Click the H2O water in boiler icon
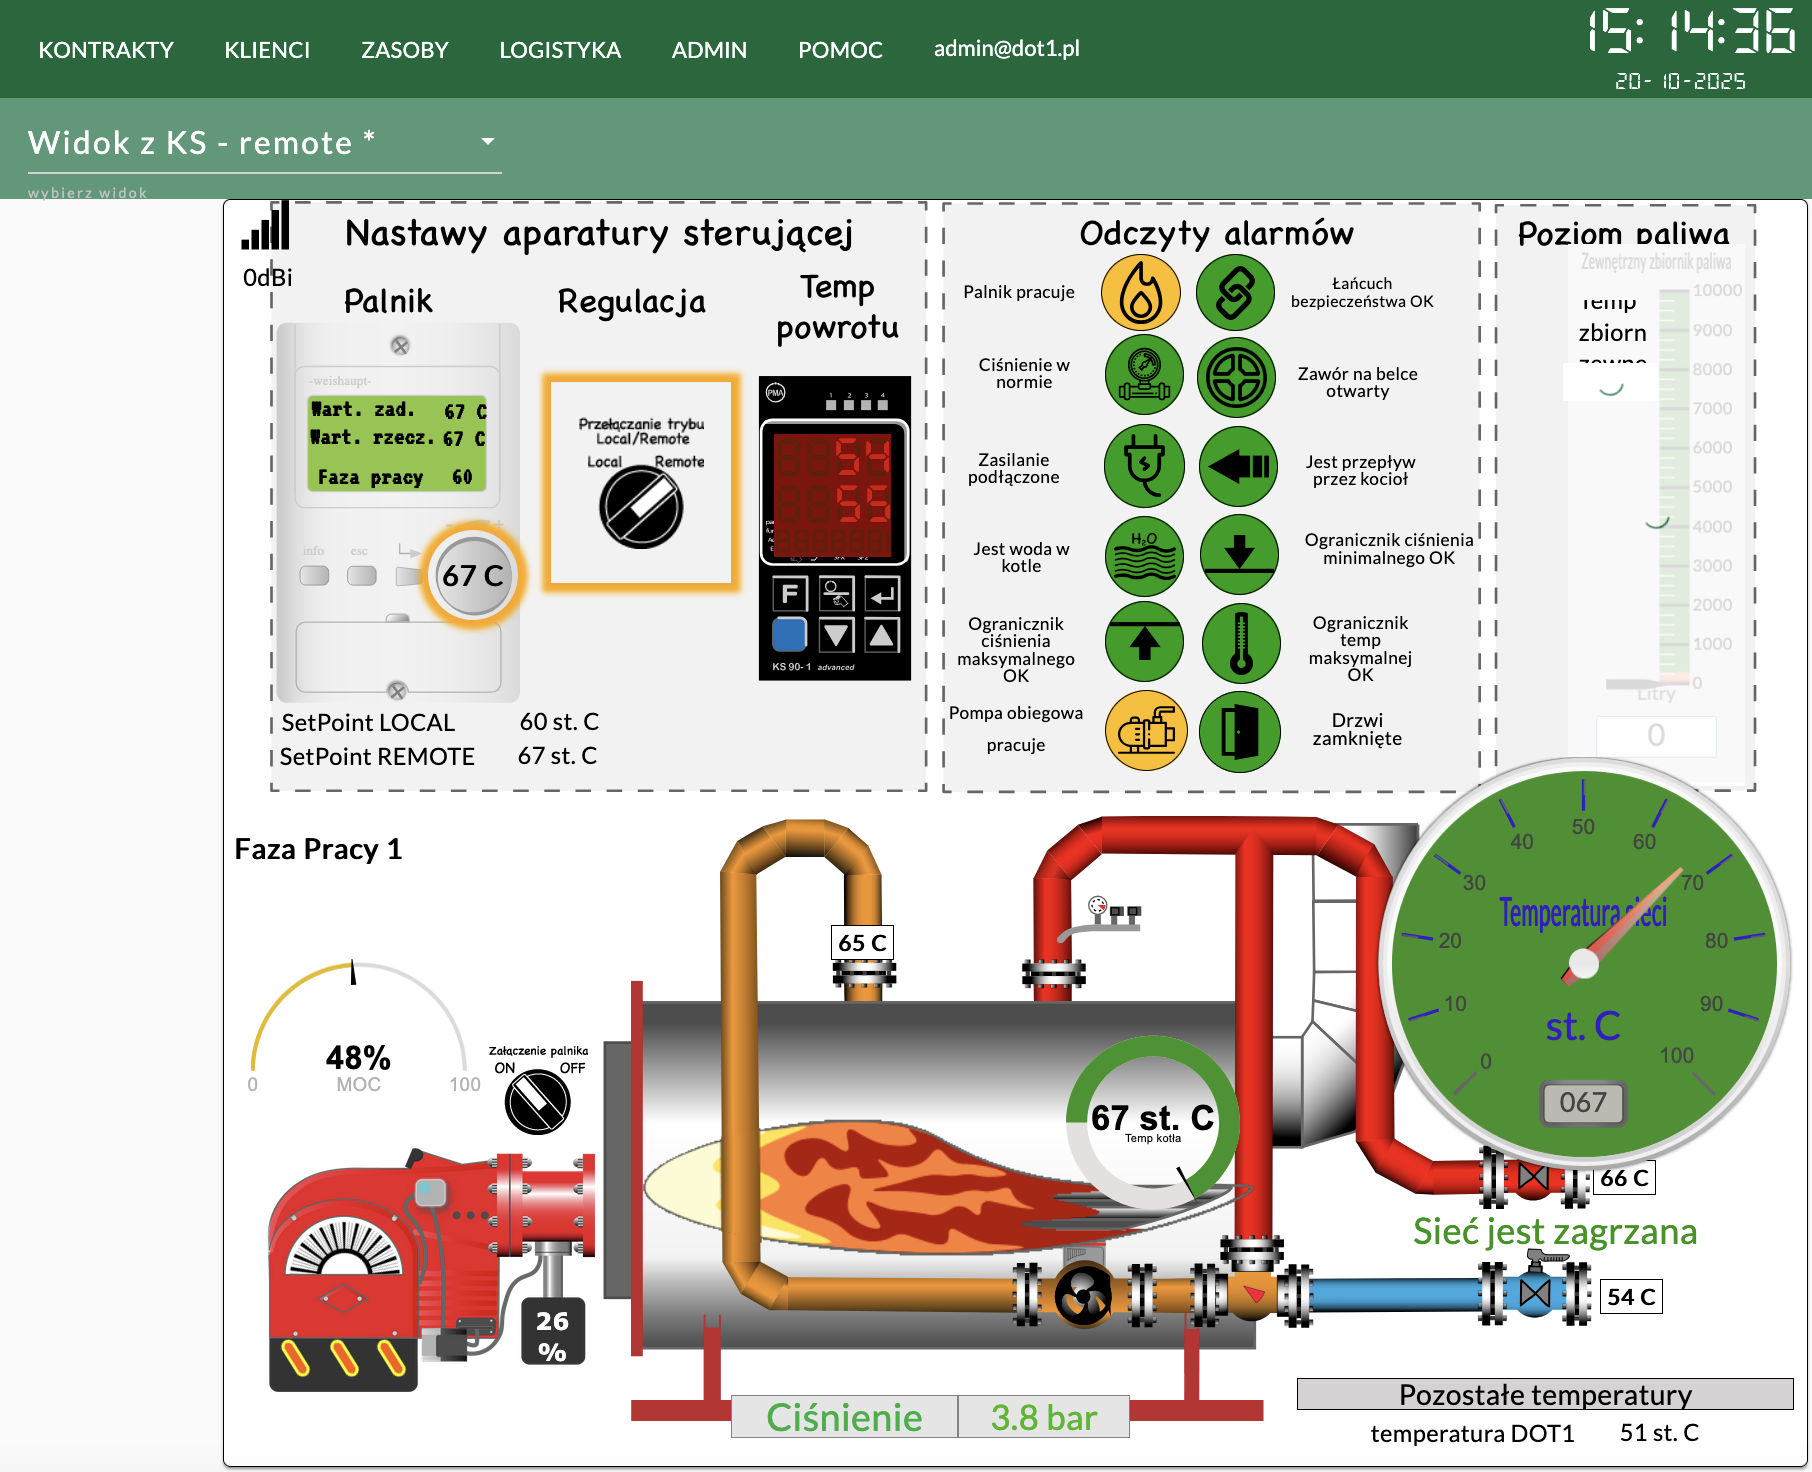 coord(1144,555)
